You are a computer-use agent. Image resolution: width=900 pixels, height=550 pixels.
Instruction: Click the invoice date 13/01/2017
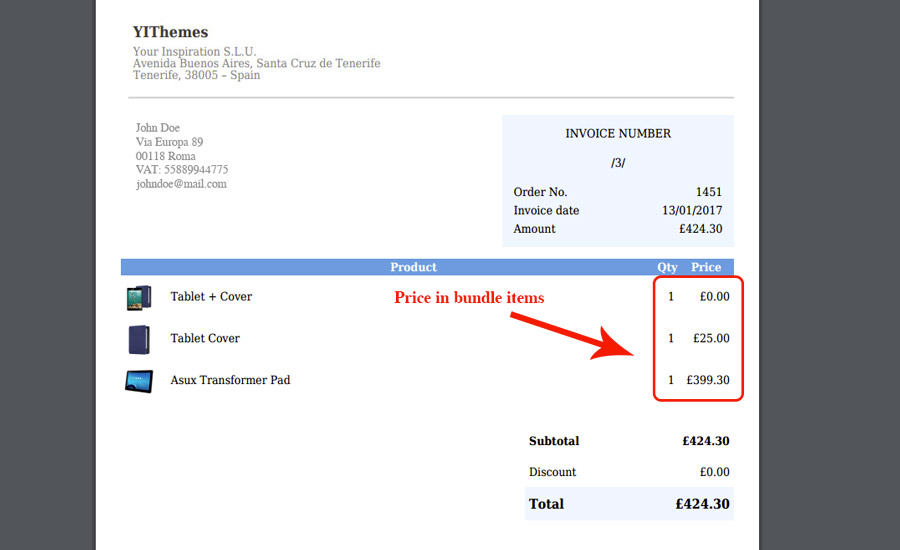[x=692, y=210]
